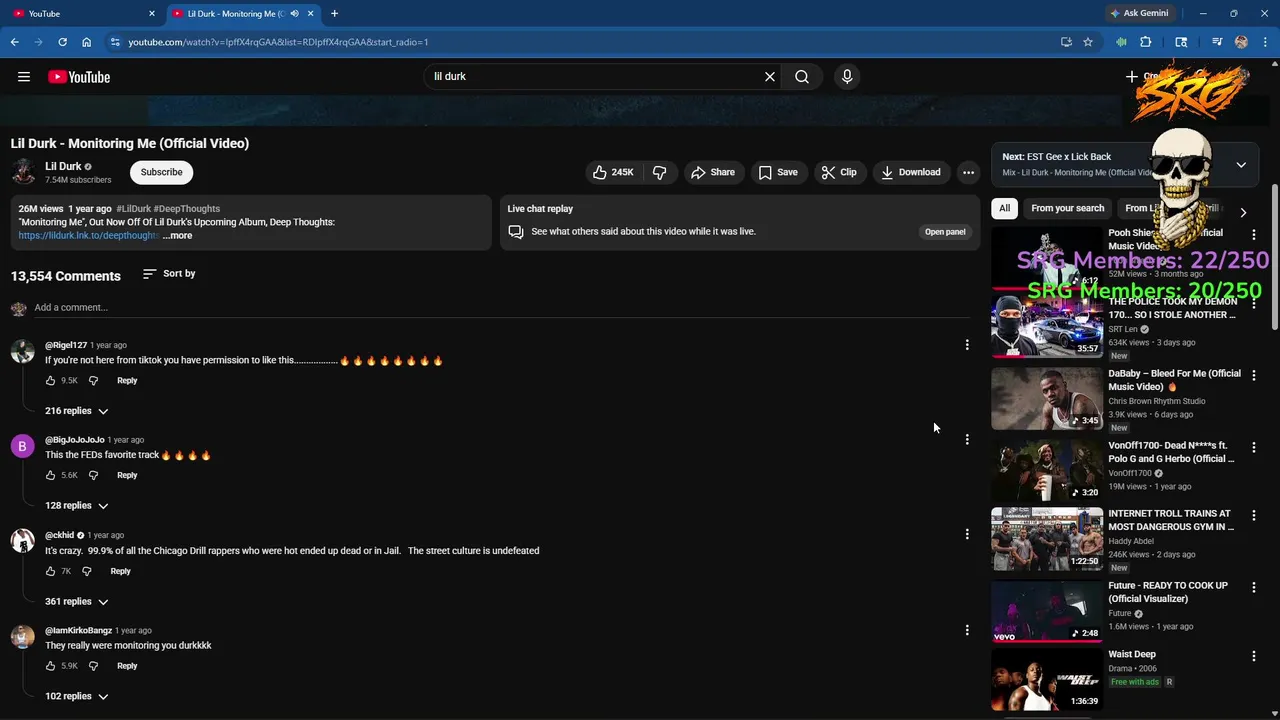
Task: Collapse the mix playlist with chevron
Action: click(1241, 165)
